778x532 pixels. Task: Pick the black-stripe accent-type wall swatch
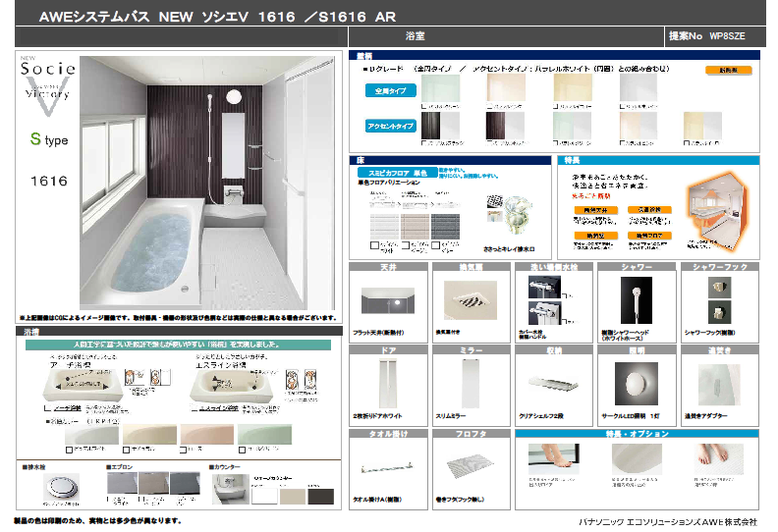(x=440, y=126)
